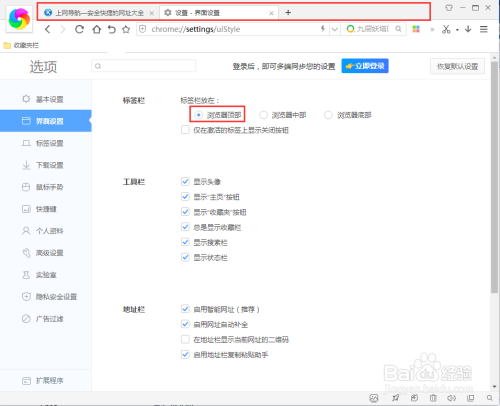Open 广告过滤 in sidebar
Screen dimensions: 500x406
[x=46, y=319]
